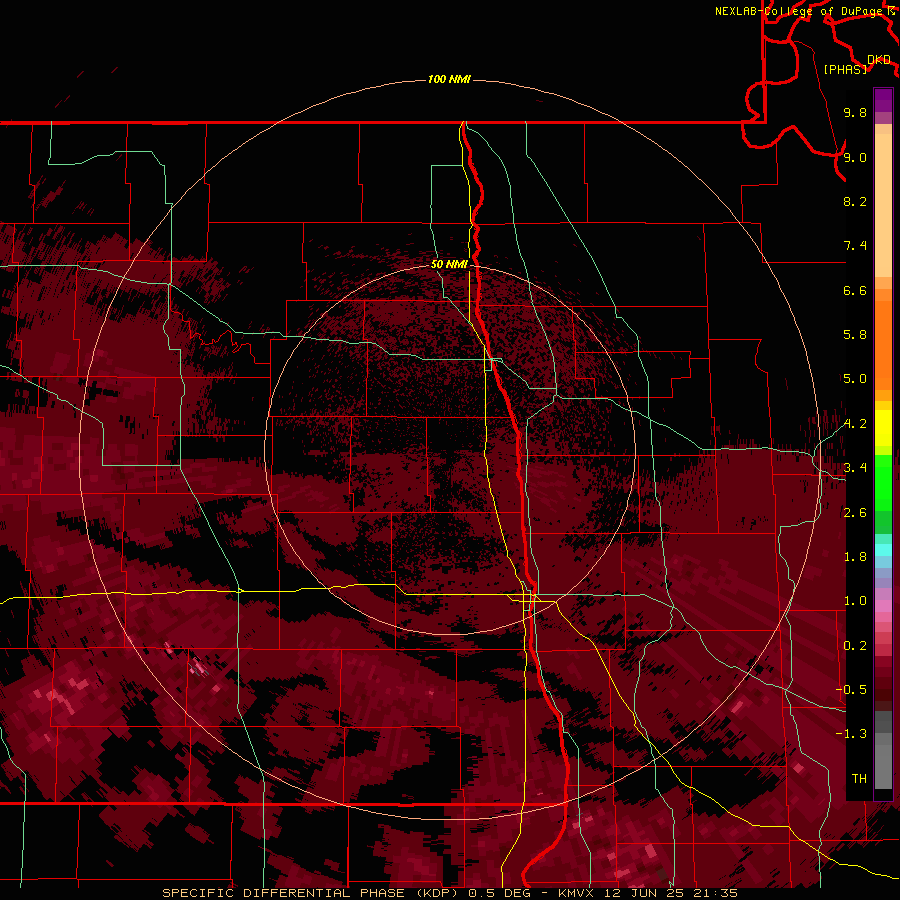Click the DKD label above the color scale

pos(878,60)
